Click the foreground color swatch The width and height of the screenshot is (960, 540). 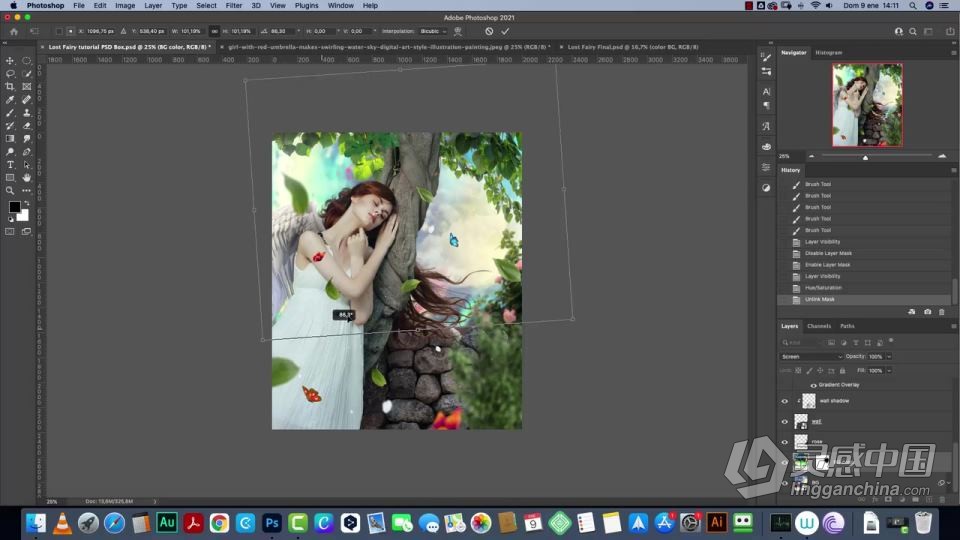[x=14, y=207]
